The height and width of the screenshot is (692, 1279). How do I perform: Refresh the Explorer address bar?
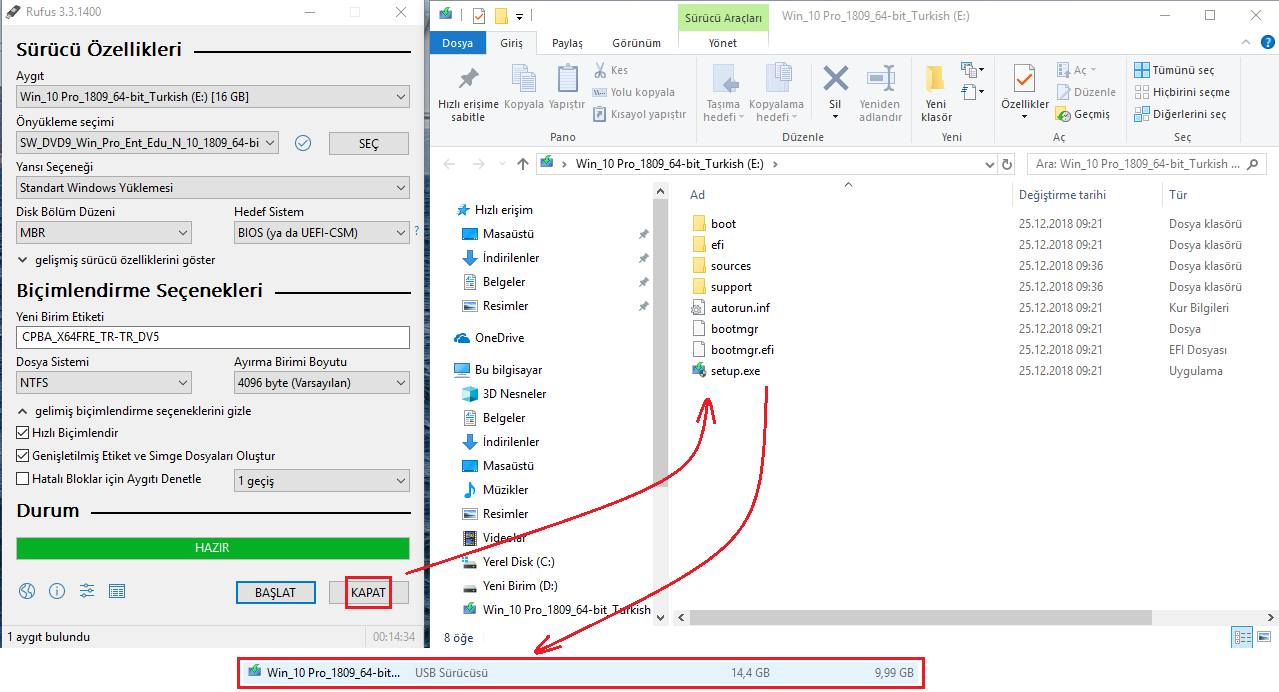[1008, 164]
